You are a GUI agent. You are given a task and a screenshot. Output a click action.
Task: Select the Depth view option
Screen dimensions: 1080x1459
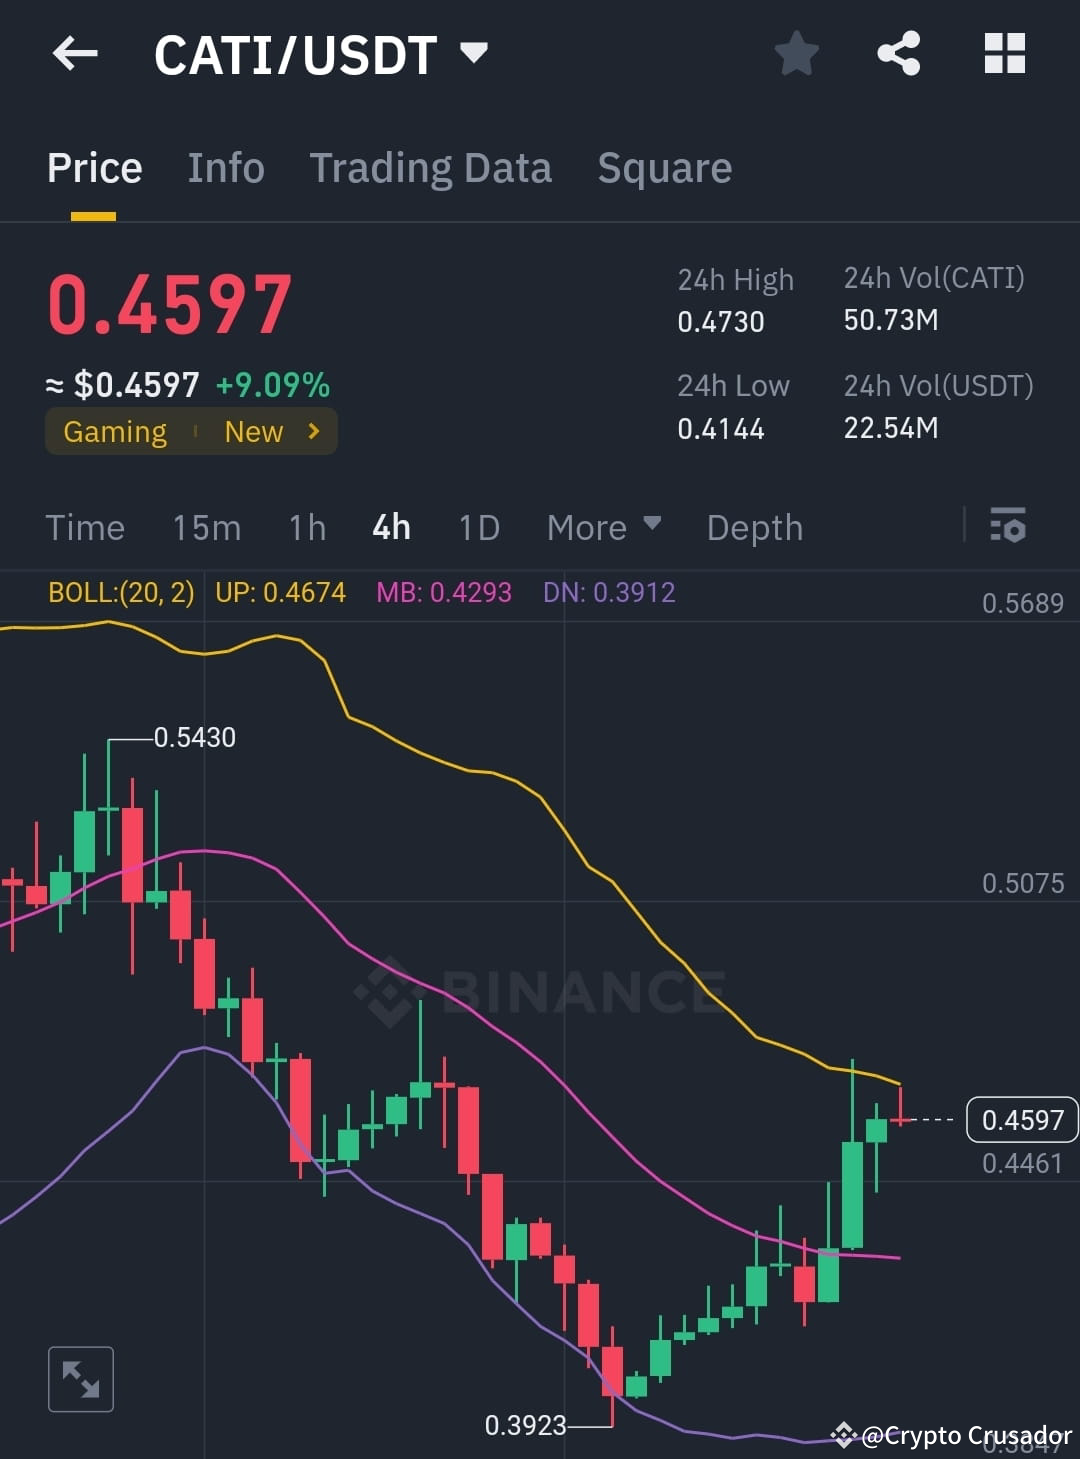pos(754,527)
